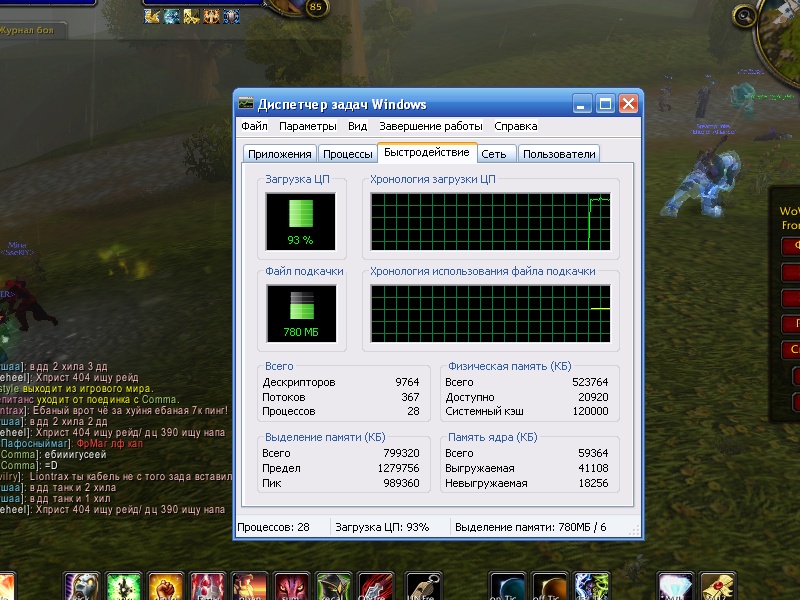Minimize the Task Manager window
Viewport: 800px width, 600px height.
pyautogui.click(x=581, y=104)
